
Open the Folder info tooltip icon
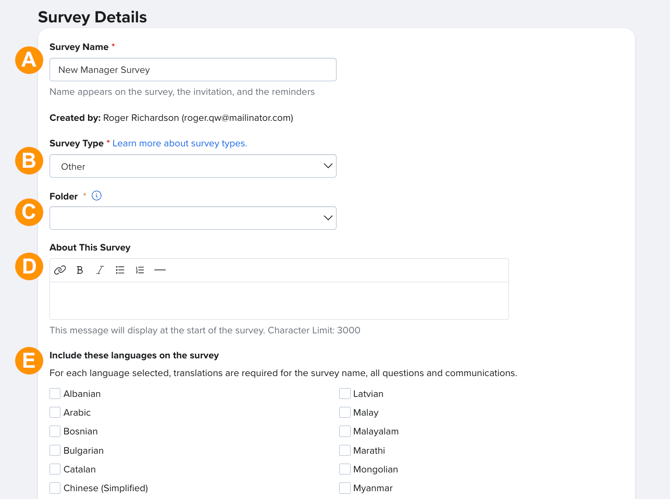[97, 196]
